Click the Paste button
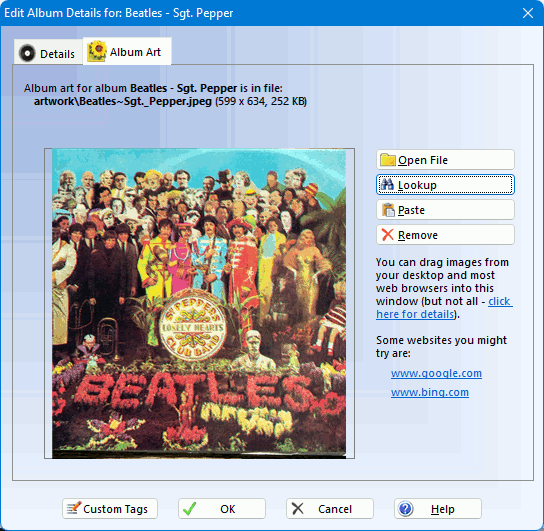The width and height of the screenshot is (544, 531). tap(445, 210)
